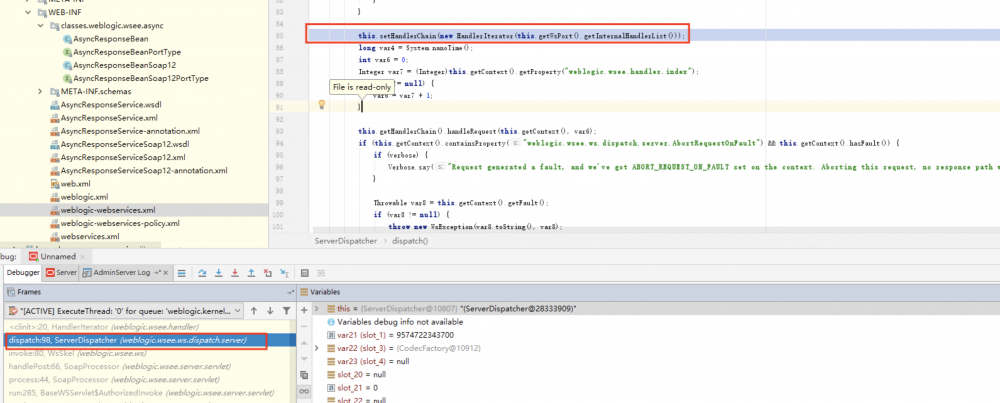Open the ExecuteThread selector dropdown
The image size is (1000, 403).
126,311
